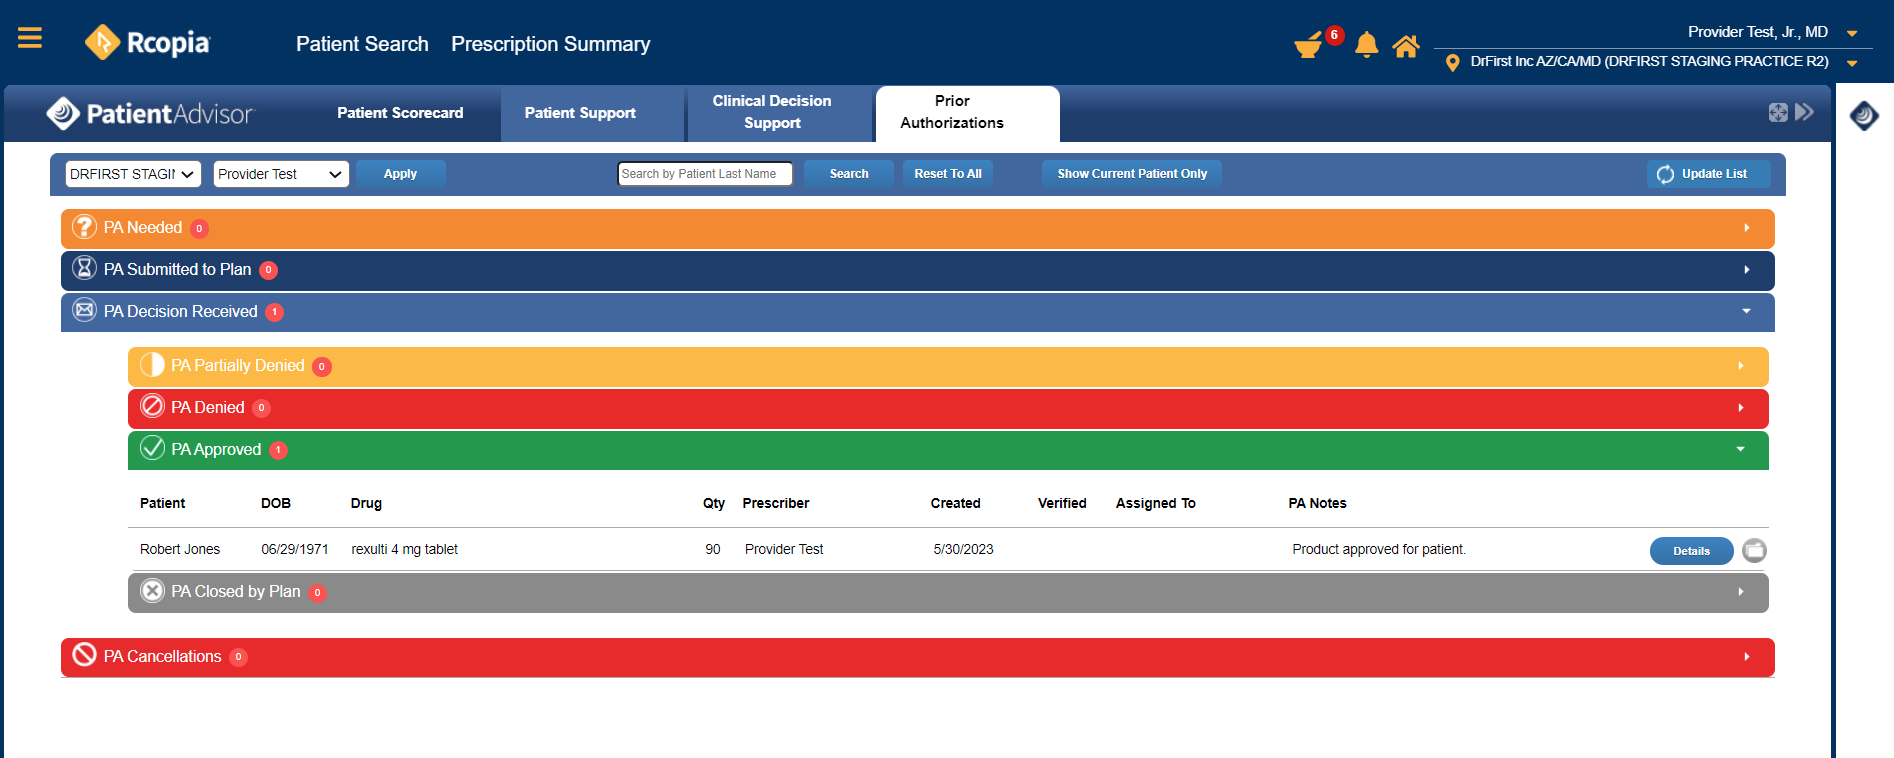
Task: Click the red 6 badge on mortar icon
Action: tap(1334, 35)
